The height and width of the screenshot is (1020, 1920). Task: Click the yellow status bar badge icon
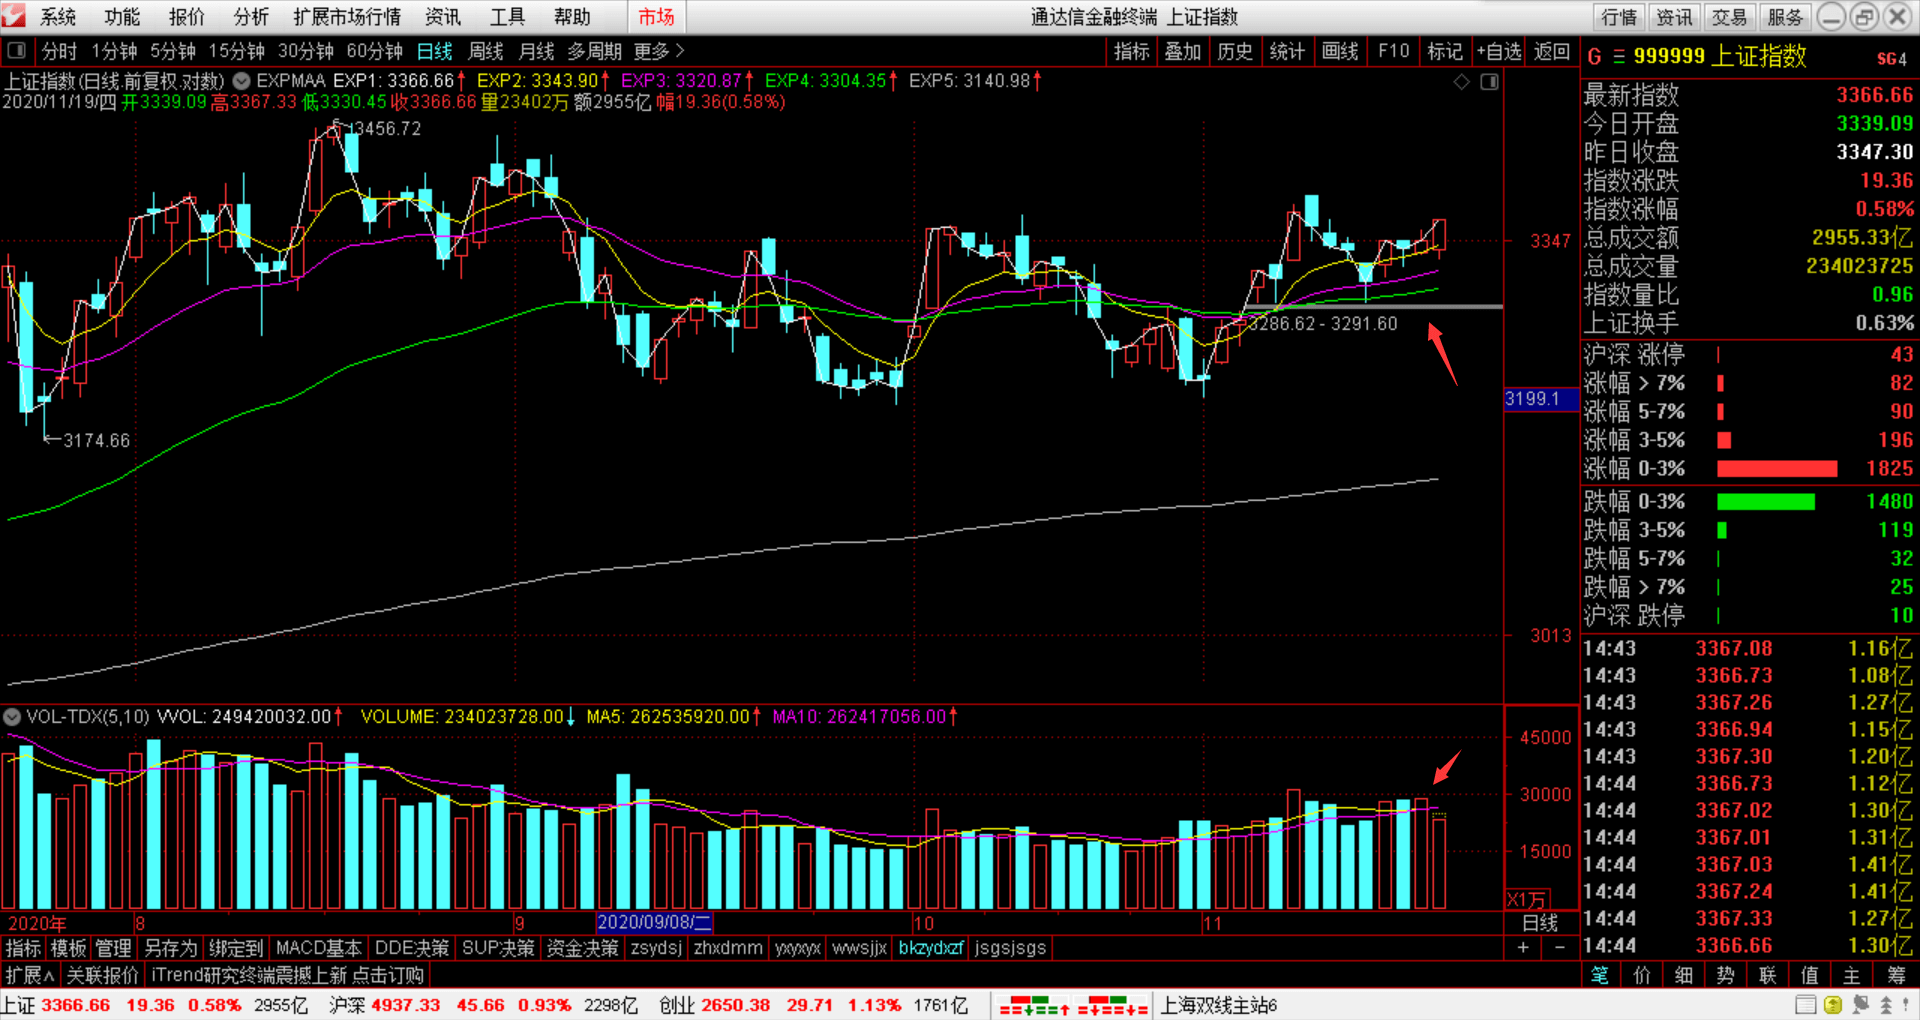pyautogui.click(x=1833, y=1005)
